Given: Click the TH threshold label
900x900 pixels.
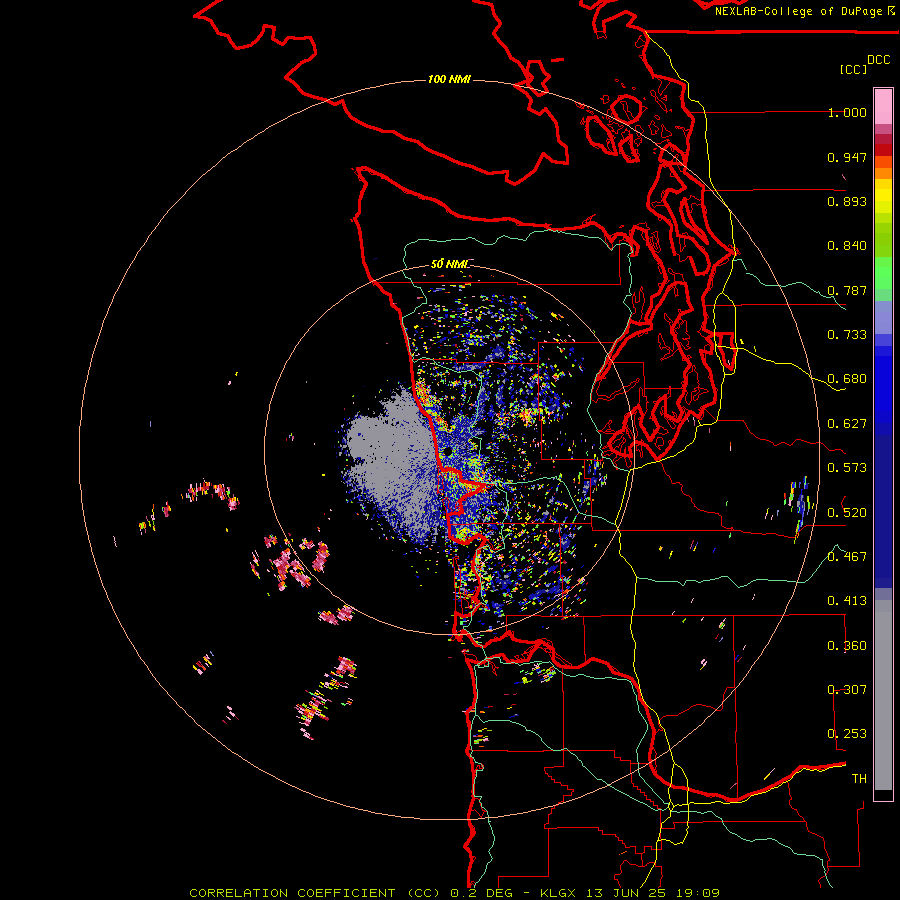Looking at the screenshot, I should point(859,779).
